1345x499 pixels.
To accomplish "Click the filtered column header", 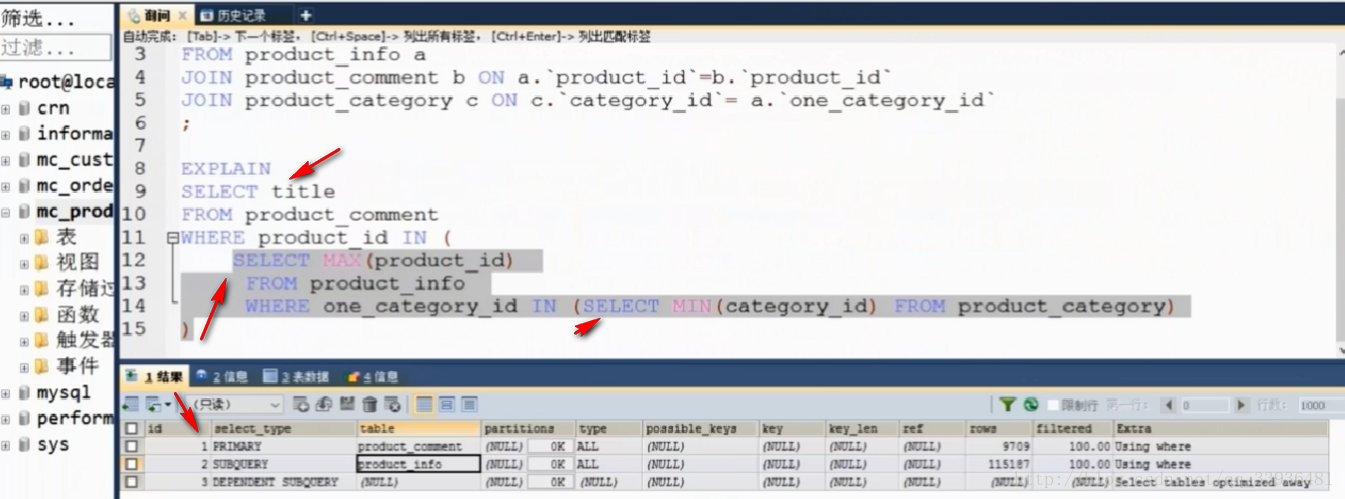I will tap(1073, 428).
